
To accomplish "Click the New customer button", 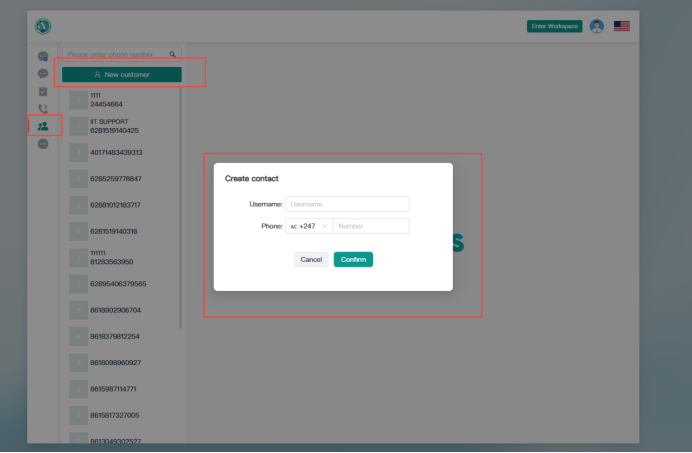I will tap(121, 74).
